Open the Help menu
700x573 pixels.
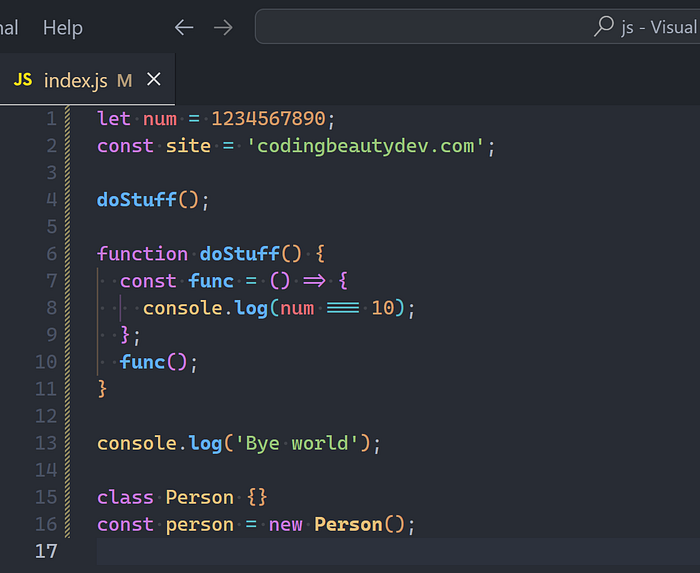tap(63, 28)
